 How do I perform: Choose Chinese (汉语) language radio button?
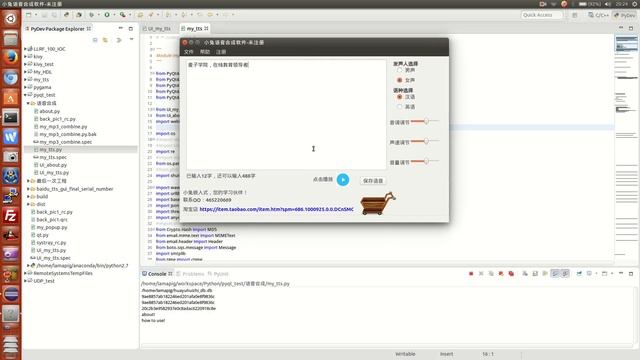pos(400,97)
